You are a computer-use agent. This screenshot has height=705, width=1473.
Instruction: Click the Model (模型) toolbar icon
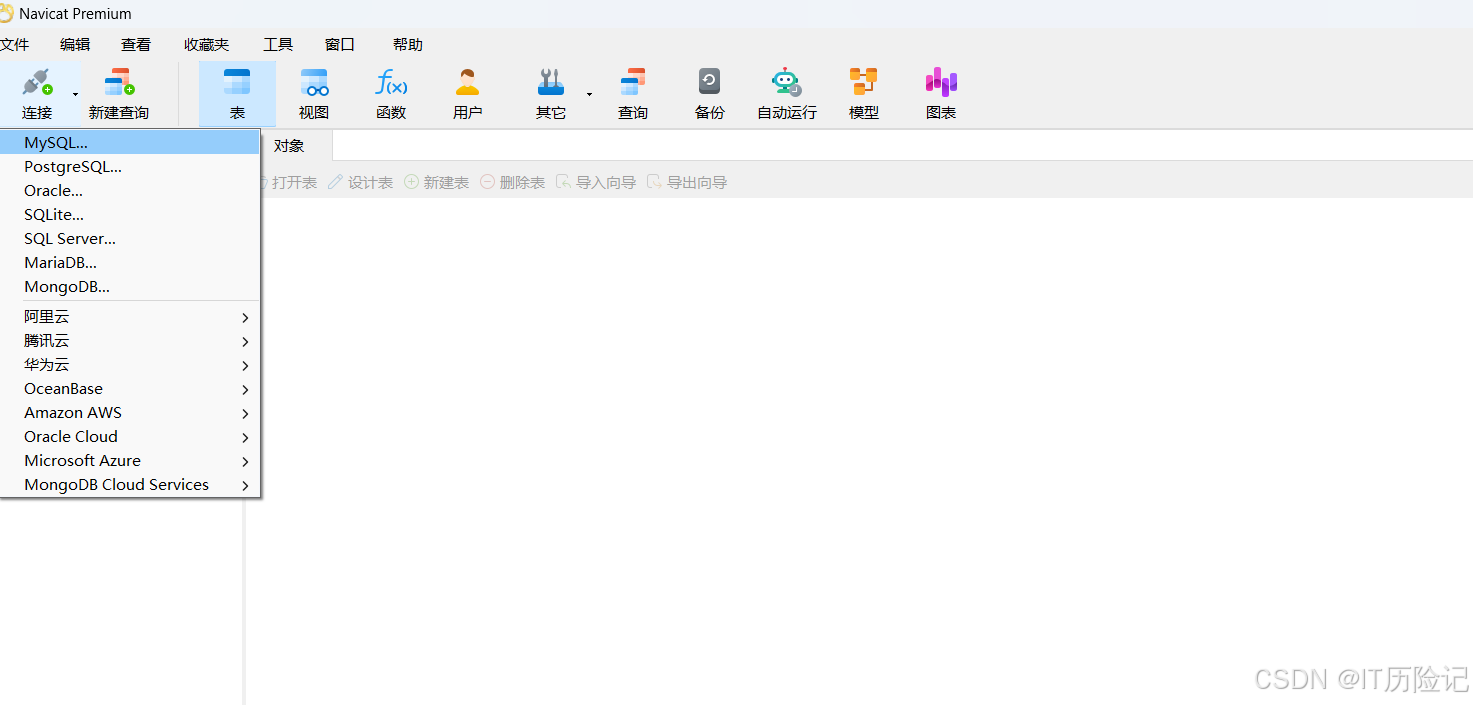click(864, 82)
